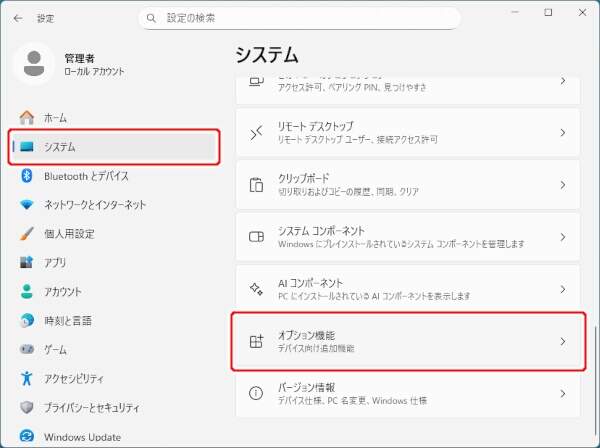Open システム コンポーネント settings
Screen dimensions: 600x448
point(408,237)
